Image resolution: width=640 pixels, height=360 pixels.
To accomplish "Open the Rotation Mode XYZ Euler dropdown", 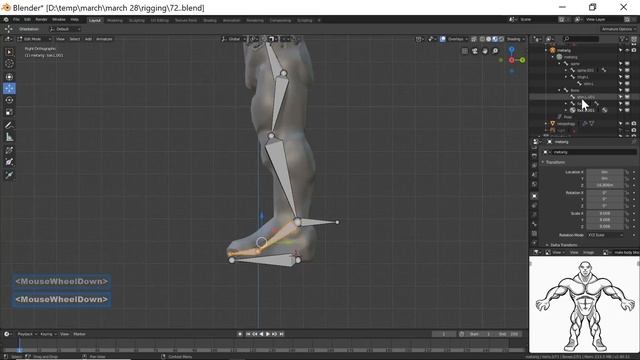I will coord(605,235).
